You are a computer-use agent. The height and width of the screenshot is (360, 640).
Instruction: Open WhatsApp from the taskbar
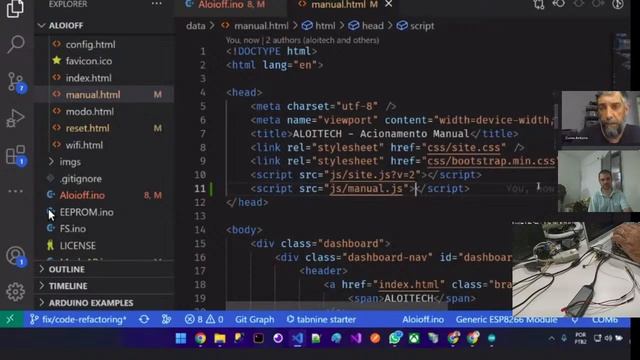[395, 338]
